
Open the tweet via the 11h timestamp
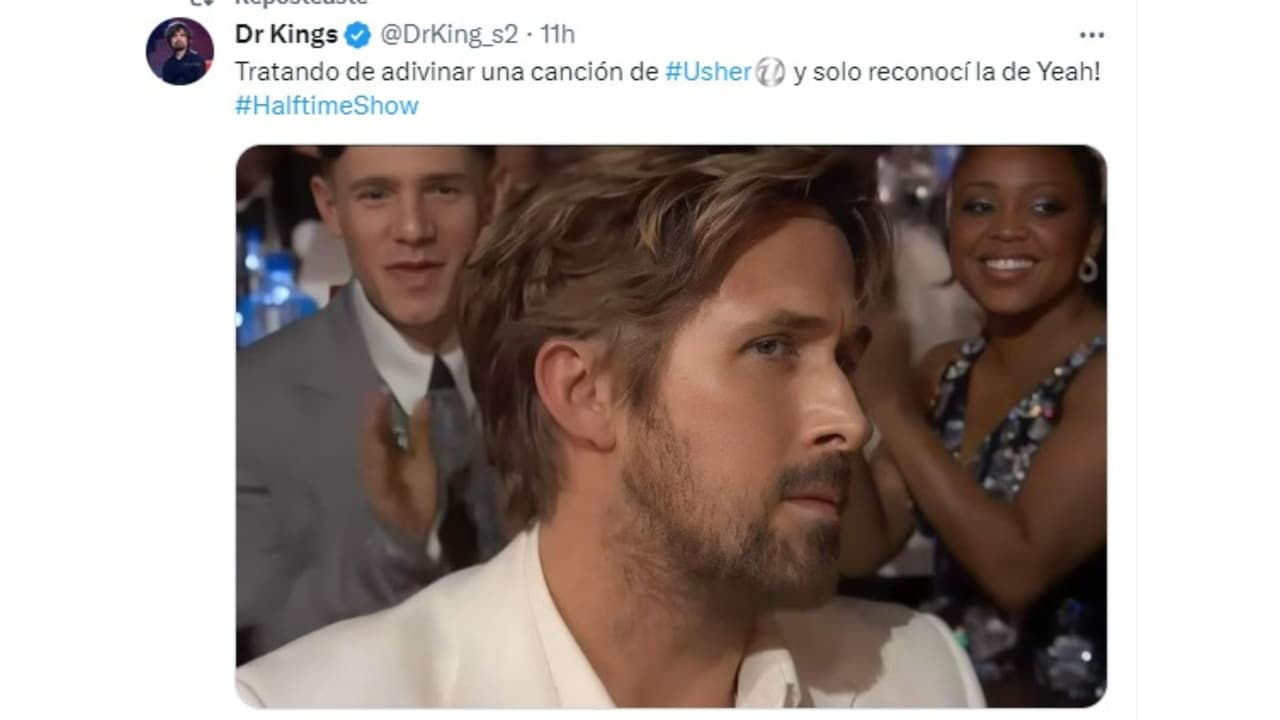[557, 35]
